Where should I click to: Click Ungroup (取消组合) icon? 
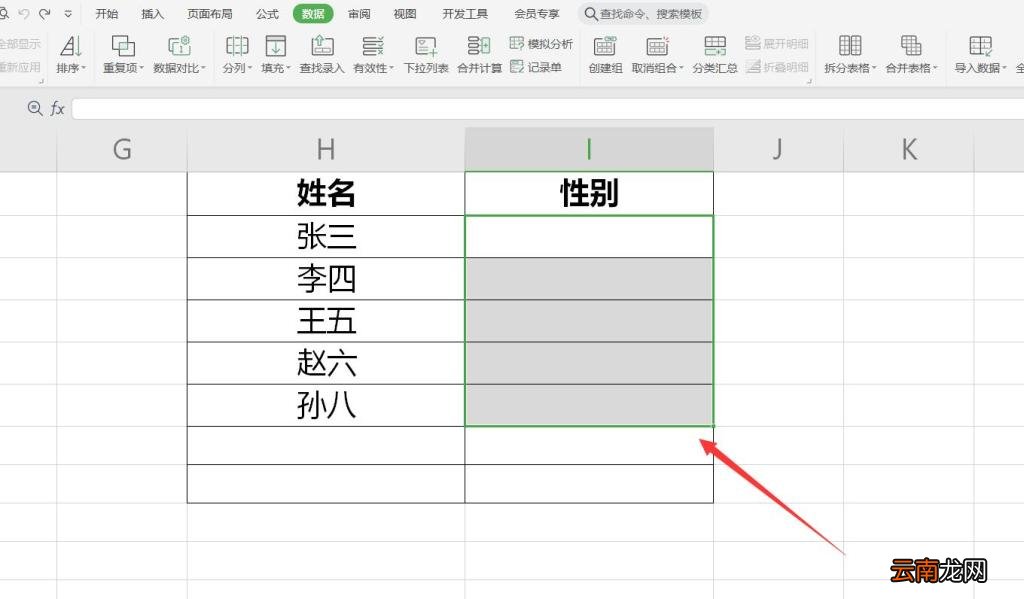[657, 46]
